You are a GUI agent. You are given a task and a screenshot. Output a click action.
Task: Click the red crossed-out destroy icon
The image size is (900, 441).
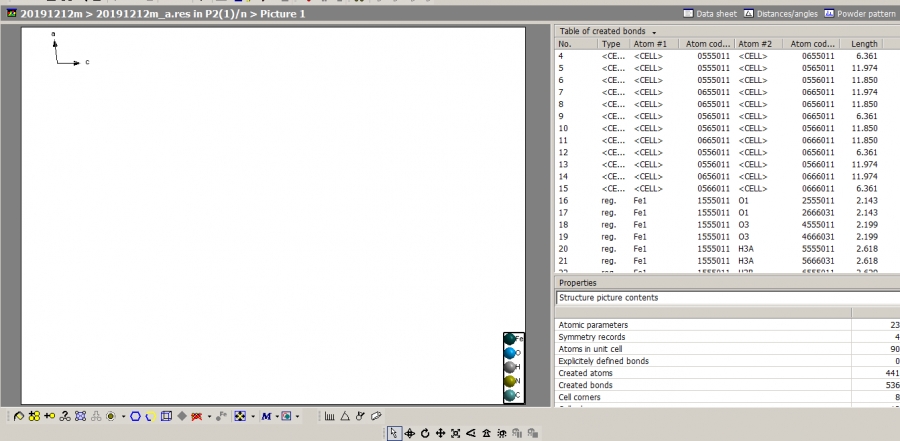pos(198,415)
